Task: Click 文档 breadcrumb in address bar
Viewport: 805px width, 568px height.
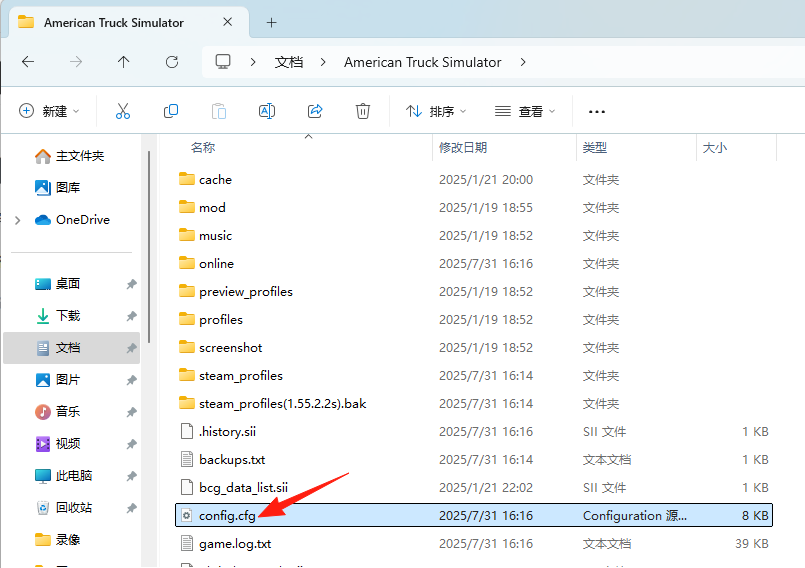Action: pyautogui.click(x=289, y=62)
